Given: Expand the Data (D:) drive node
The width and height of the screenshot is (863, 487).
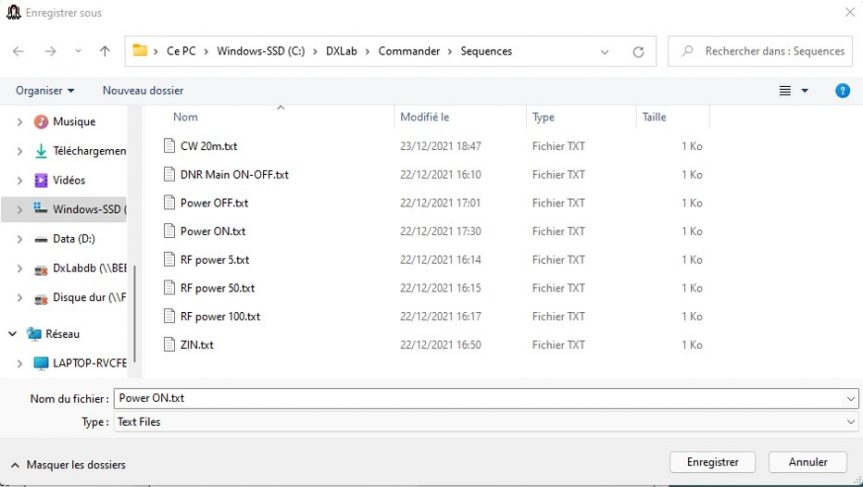Looking at the screenshot, I should [19, 239].
